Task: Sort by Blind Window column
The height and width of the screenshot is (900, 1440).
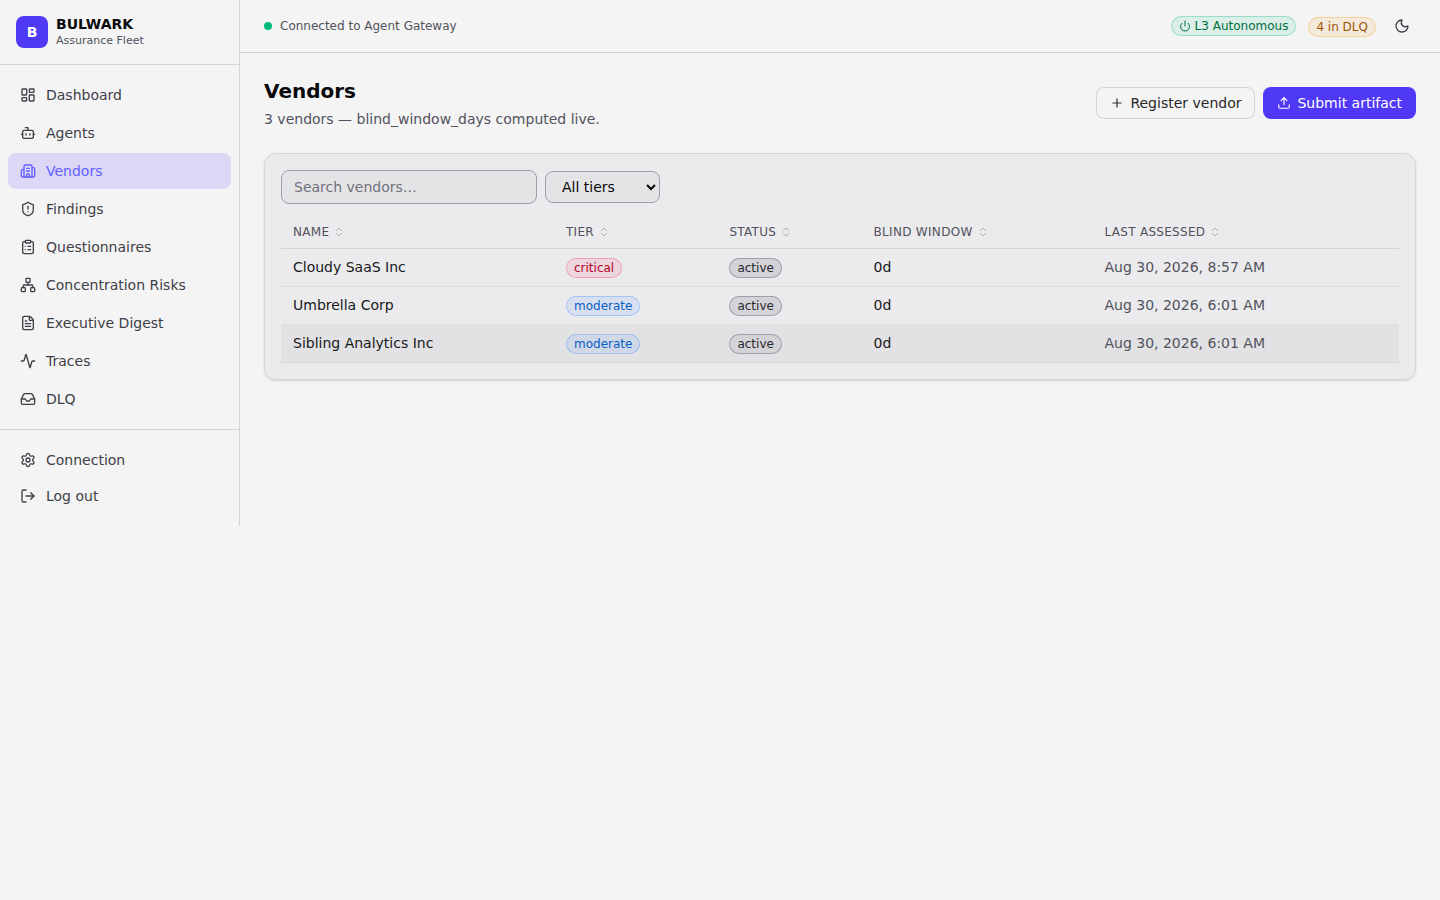Action: coord(930,232)
